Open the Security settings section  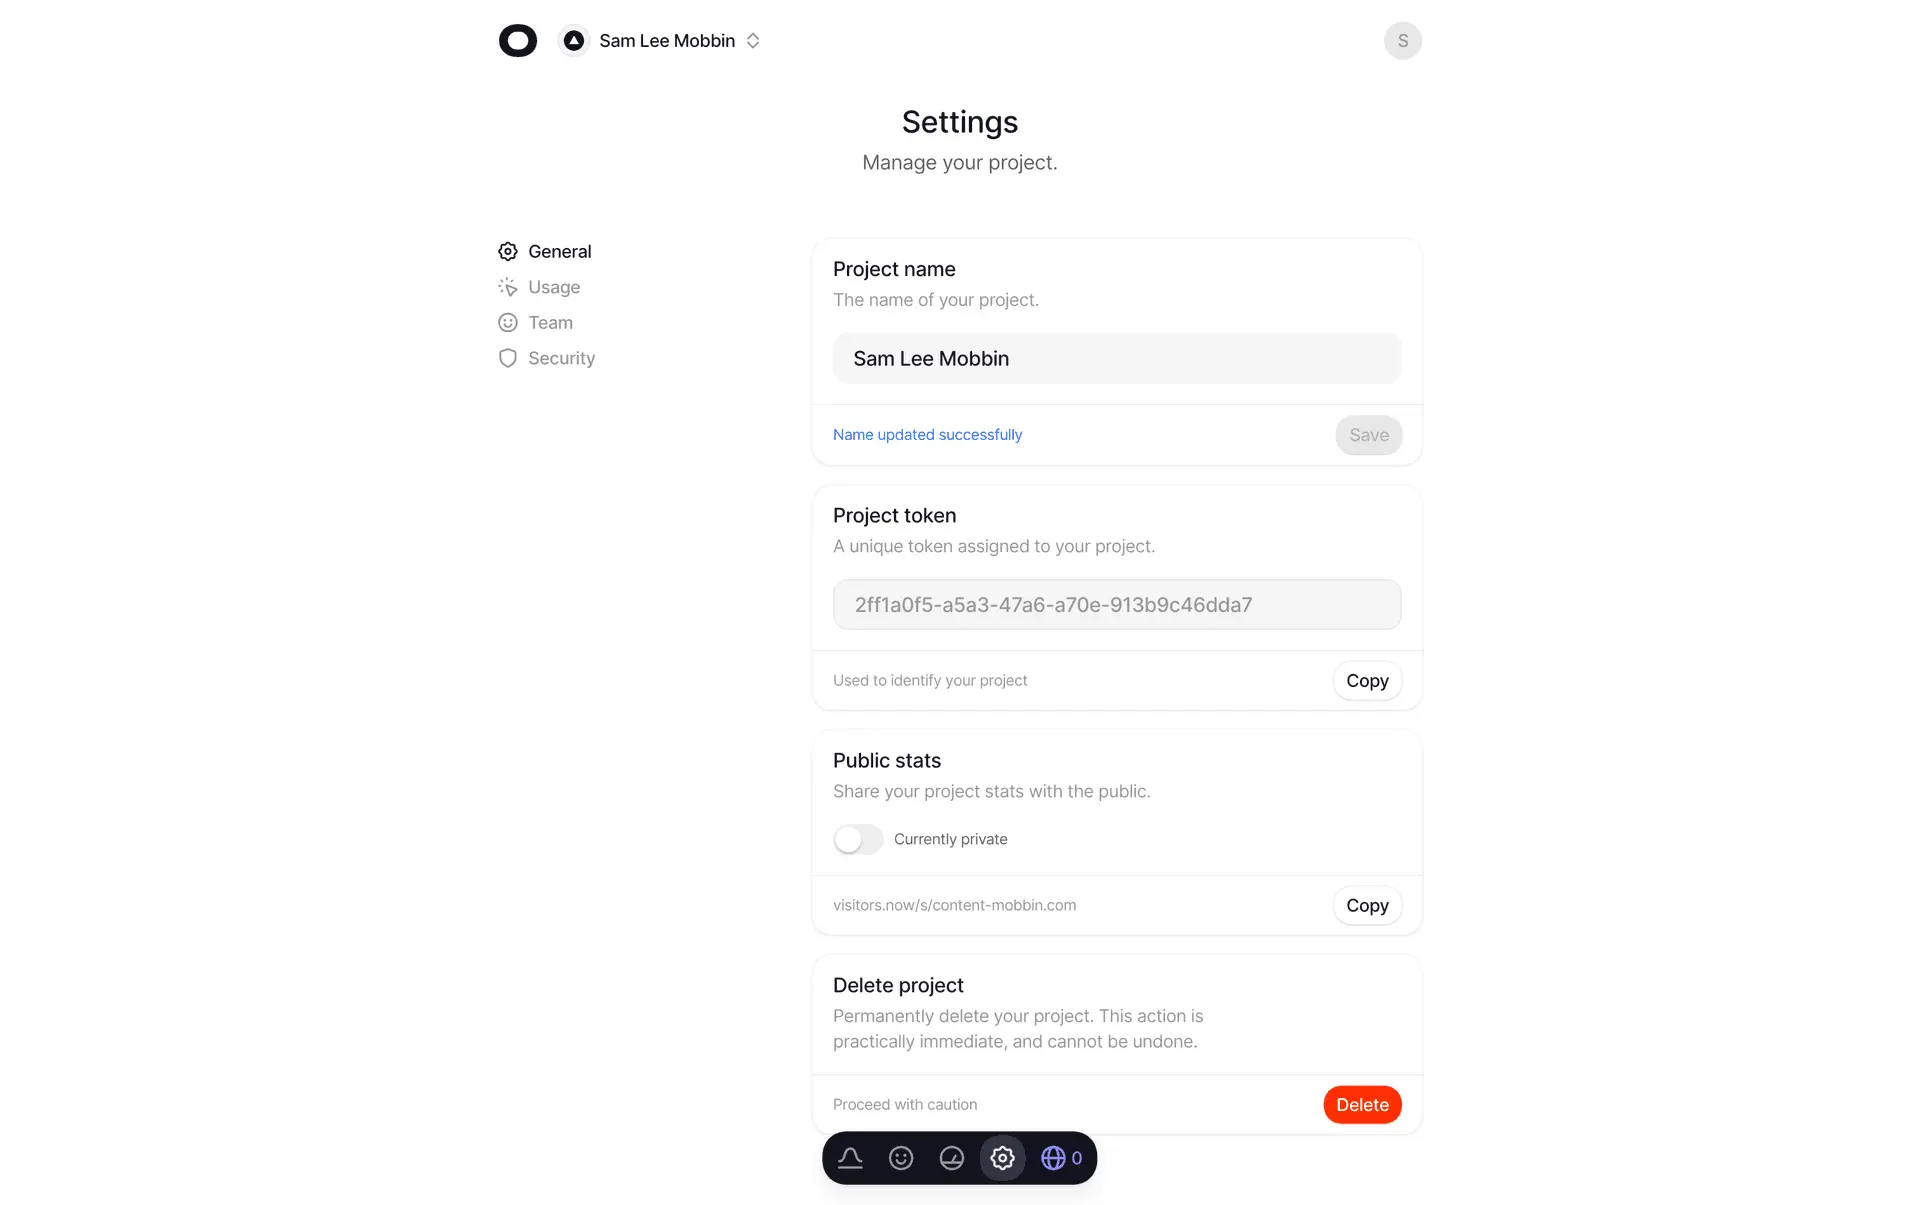pyautogui.click(x=547, y=358)
